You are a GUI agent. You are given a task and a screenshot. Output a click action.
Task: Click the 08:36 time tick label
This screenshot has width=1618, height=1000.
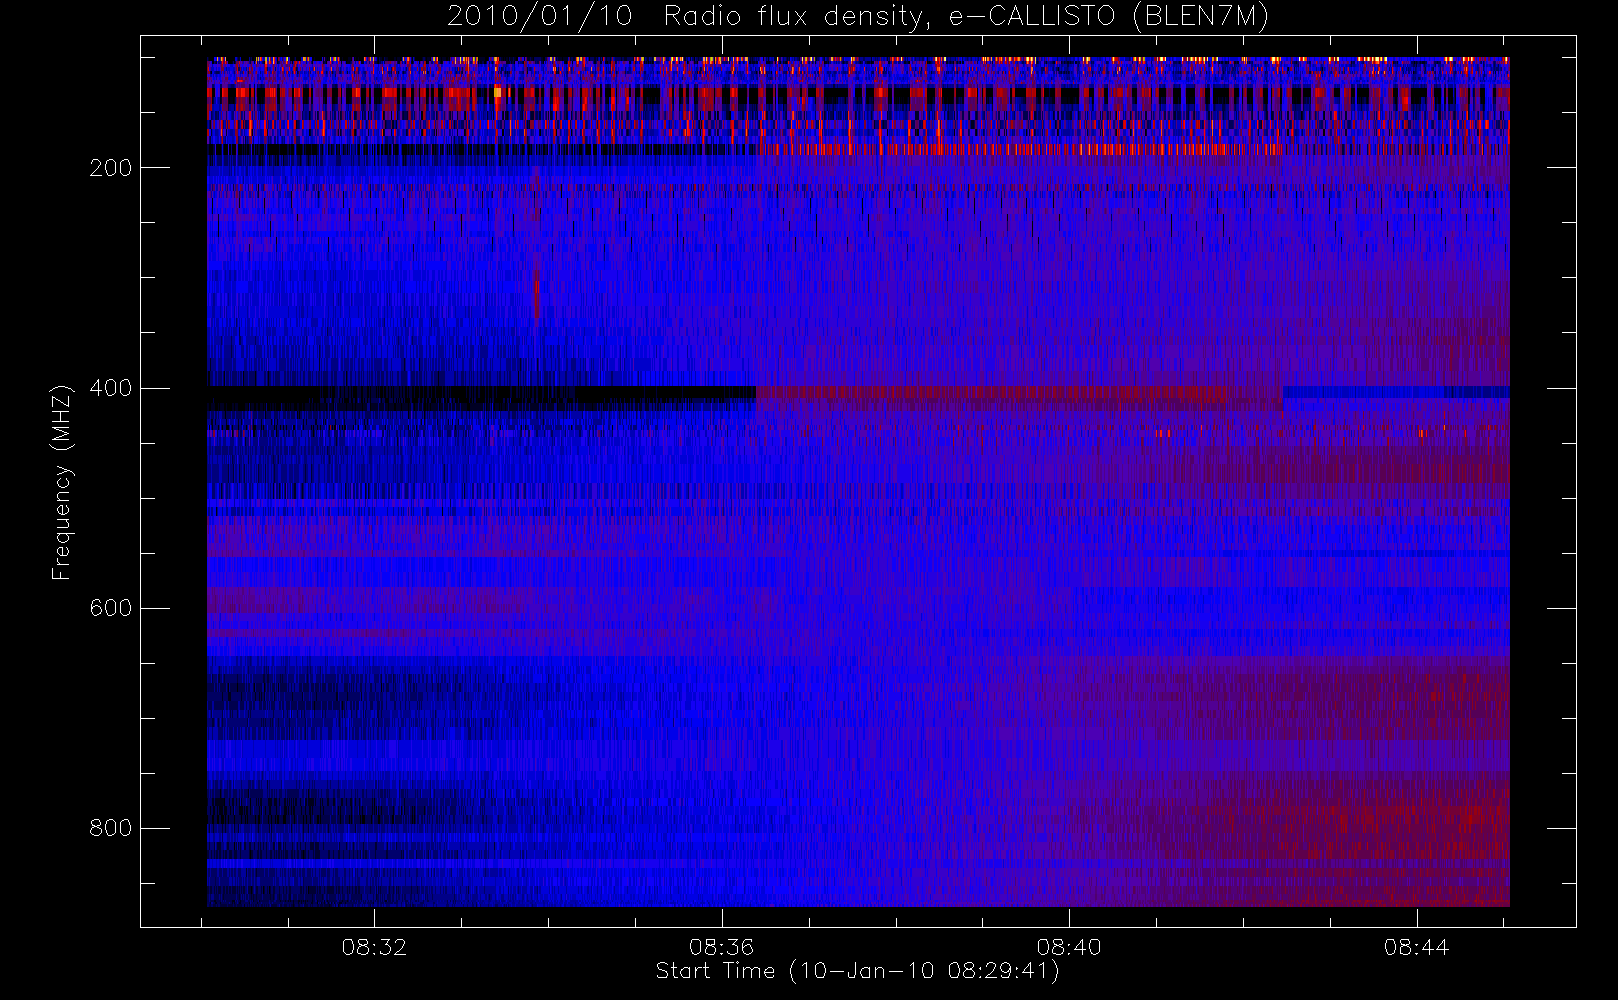point(721,947)
